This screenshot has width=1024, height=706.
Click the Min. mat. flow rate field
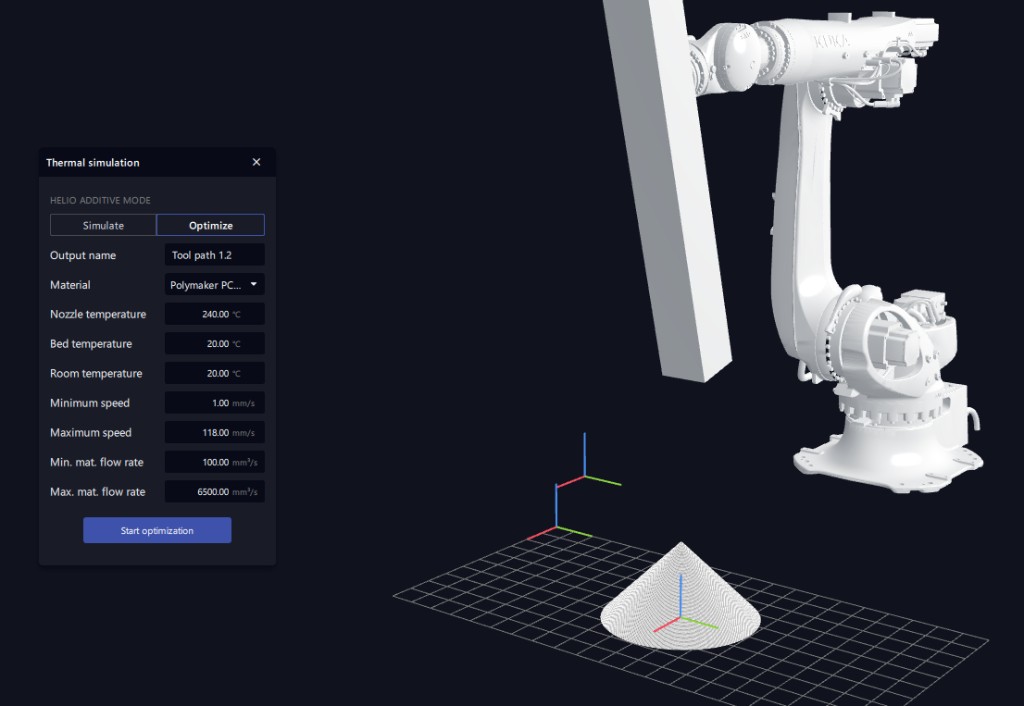tap(213, 461)
